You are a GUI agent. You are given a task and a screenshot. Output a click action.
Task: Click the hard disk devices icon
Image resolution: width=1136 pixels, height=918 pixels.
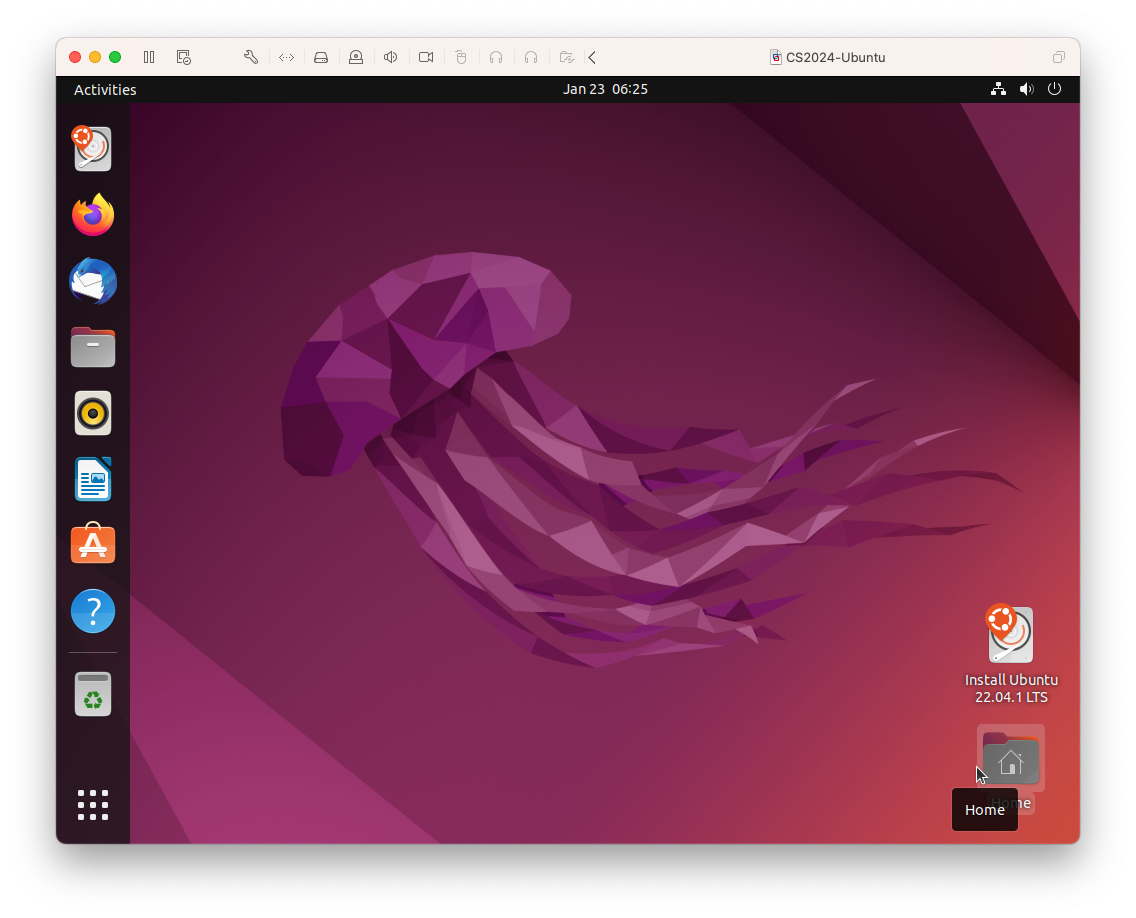pyautogui.click(x=321, y=57)
